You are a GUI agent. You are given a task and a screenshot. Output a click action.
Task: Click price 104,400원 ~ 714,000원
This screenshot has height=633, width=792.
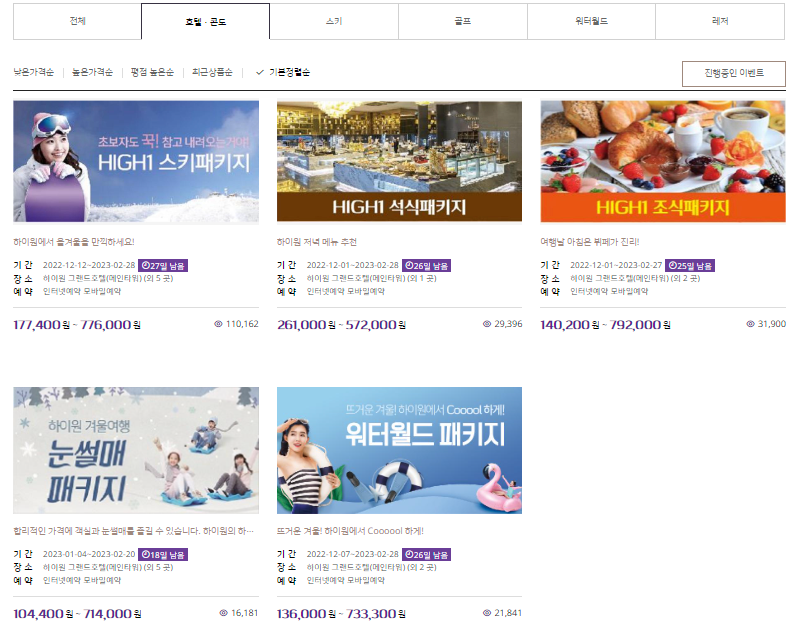(x=77, y=614)
